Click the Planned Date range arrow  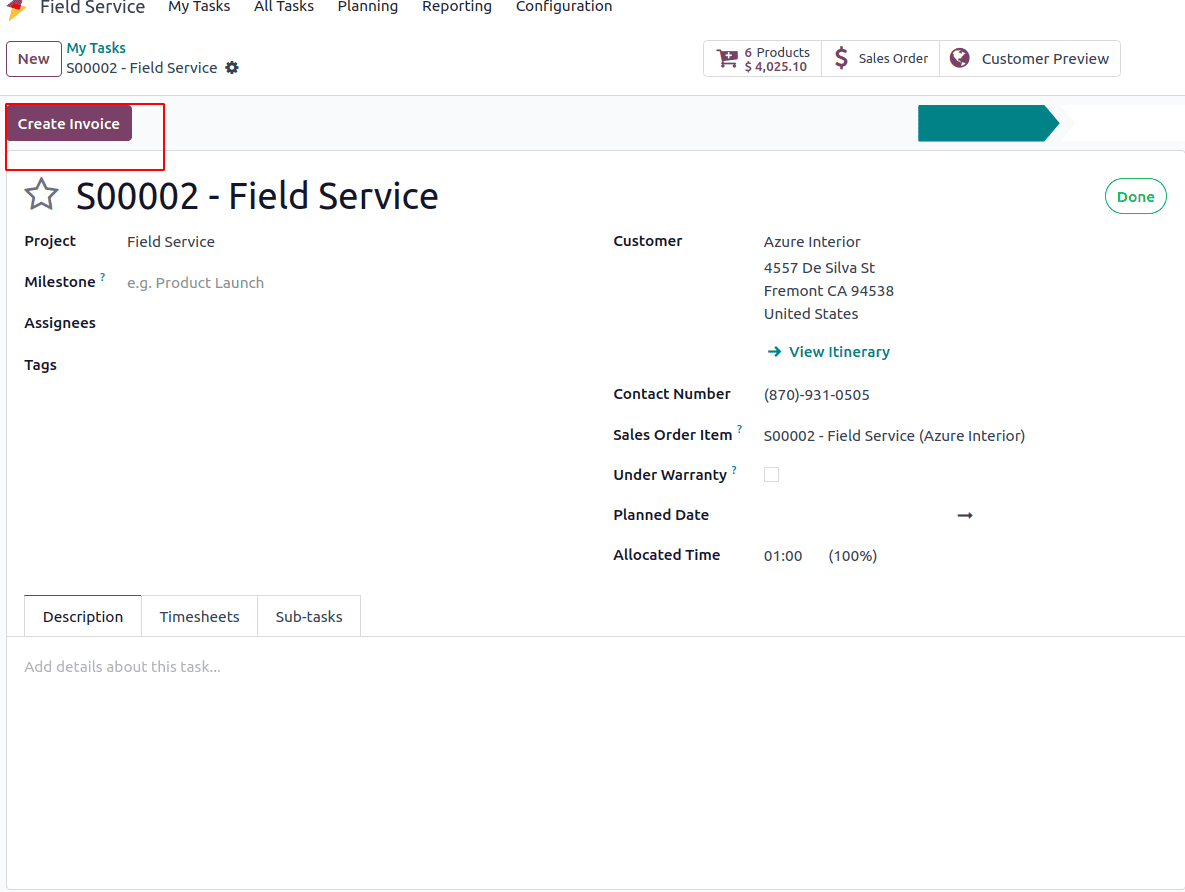965,515
